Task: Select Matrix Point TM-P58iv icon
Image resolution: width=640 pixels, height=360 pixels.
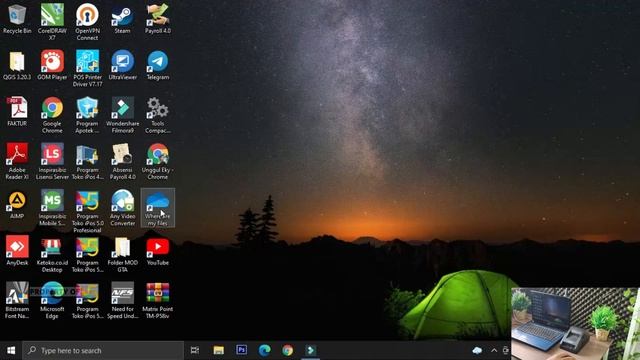Action: (158, 300)
